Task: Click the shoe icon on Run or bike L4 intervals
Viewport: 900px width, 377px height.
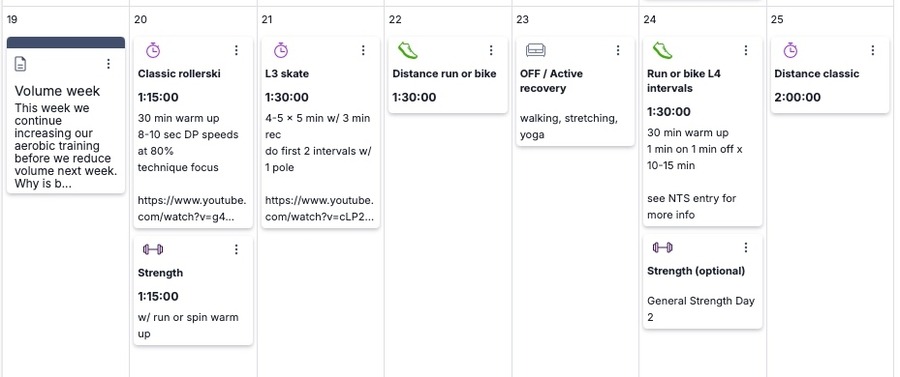Action: (662, 50)
